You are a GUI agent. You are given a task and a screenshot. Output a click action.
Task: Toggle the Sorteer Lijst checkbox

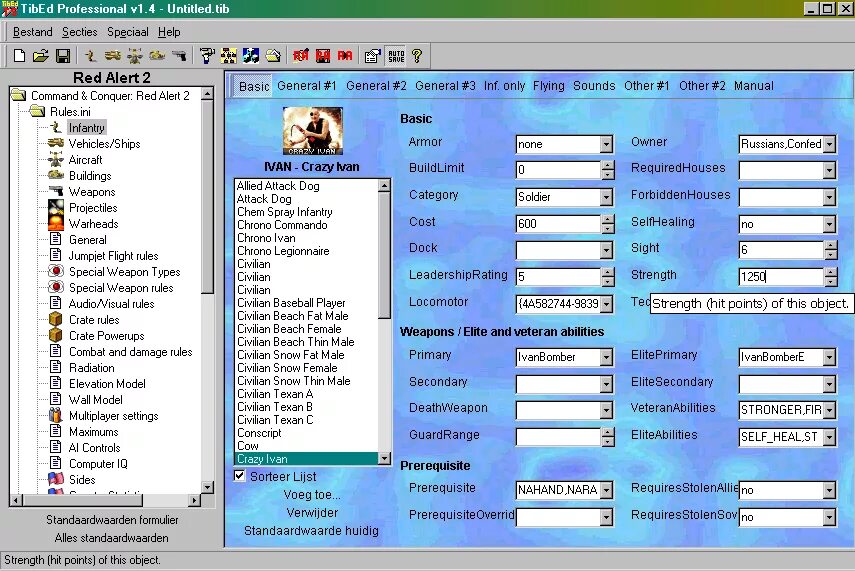pyautogui.click(x=239, y=476)
